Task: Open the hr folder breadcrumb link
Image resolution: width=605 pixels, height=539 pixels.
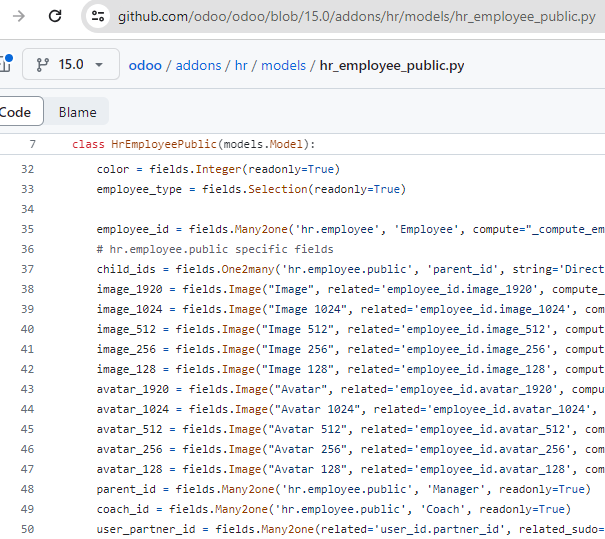Action: pyautogui.click(x=241, y=66)
